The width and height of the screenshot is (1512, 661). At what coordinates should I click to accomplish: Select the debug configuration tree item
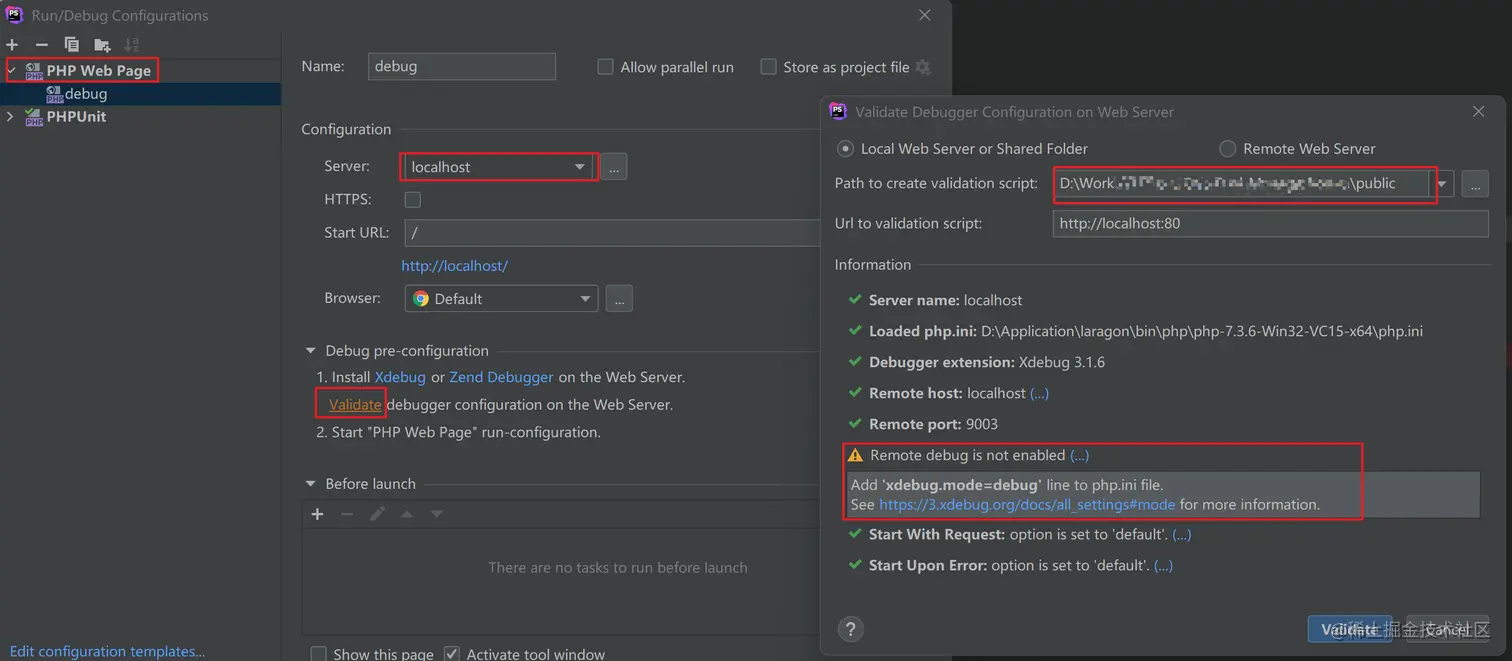click(86, 94)
